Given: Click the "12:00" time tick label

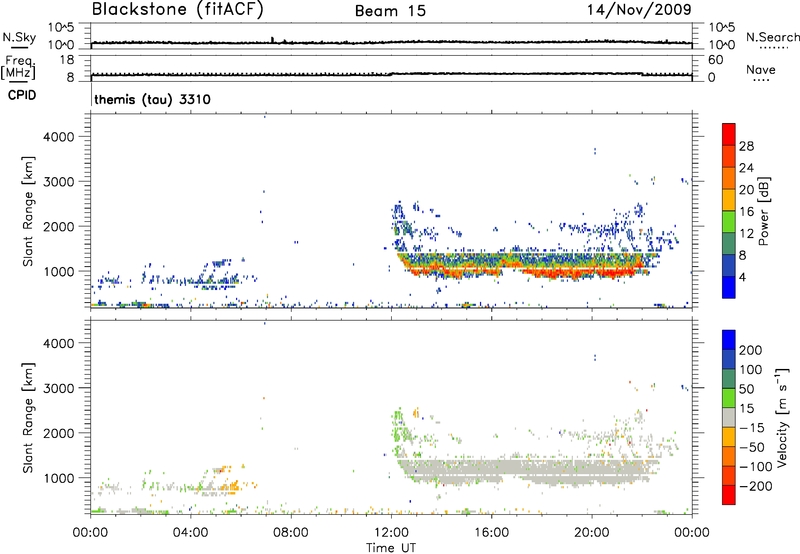Looking at the screenshot, I should click(x=391, y=533).
